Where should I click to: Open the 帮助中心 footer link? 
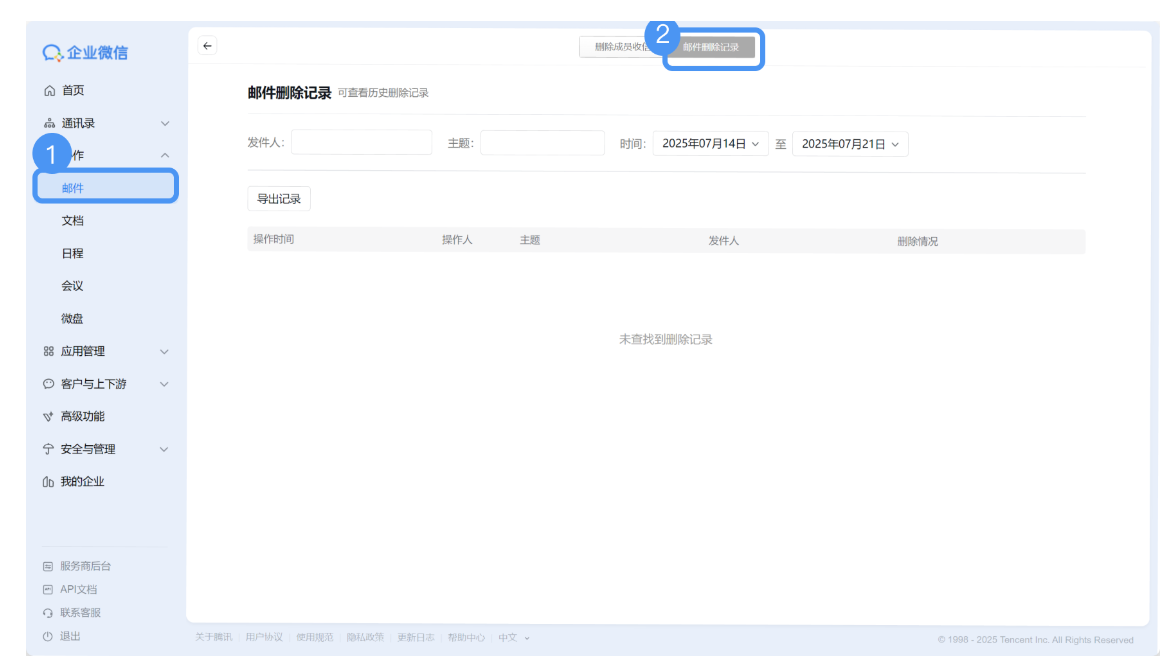tap(466, 638)
